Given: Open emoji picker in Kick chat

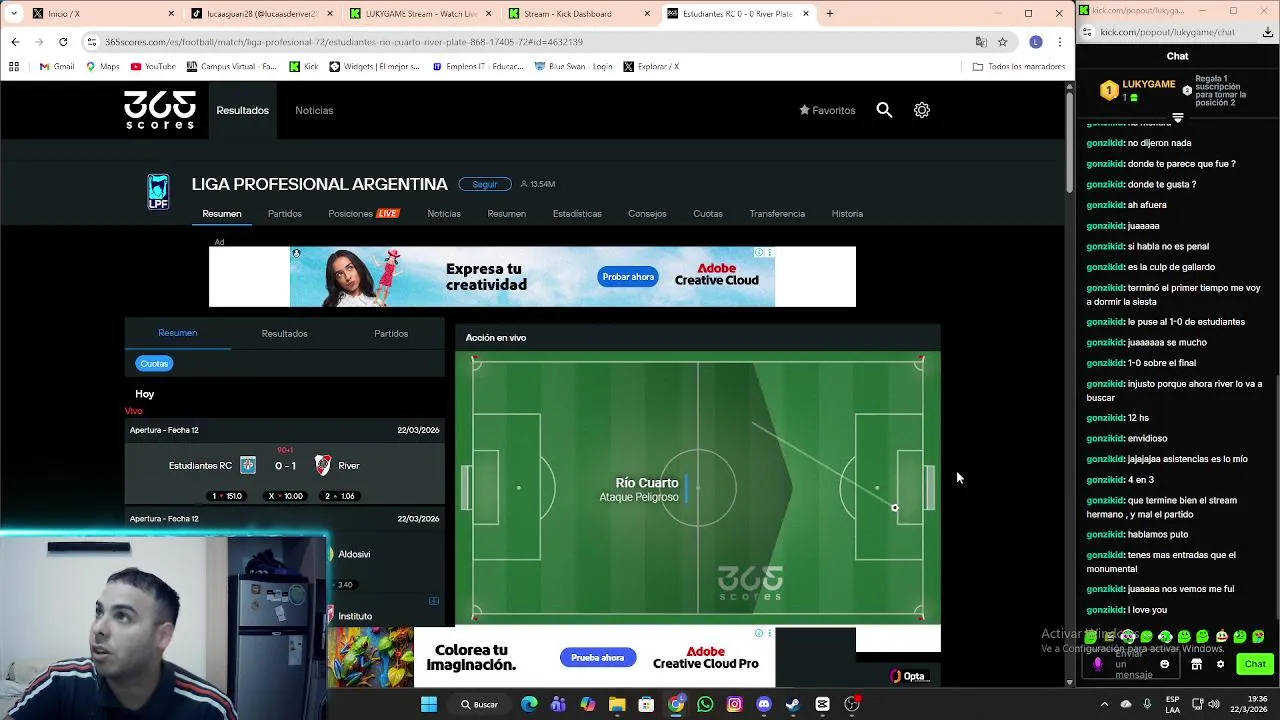Looking at the screenshot, I should coord(1164,664).
